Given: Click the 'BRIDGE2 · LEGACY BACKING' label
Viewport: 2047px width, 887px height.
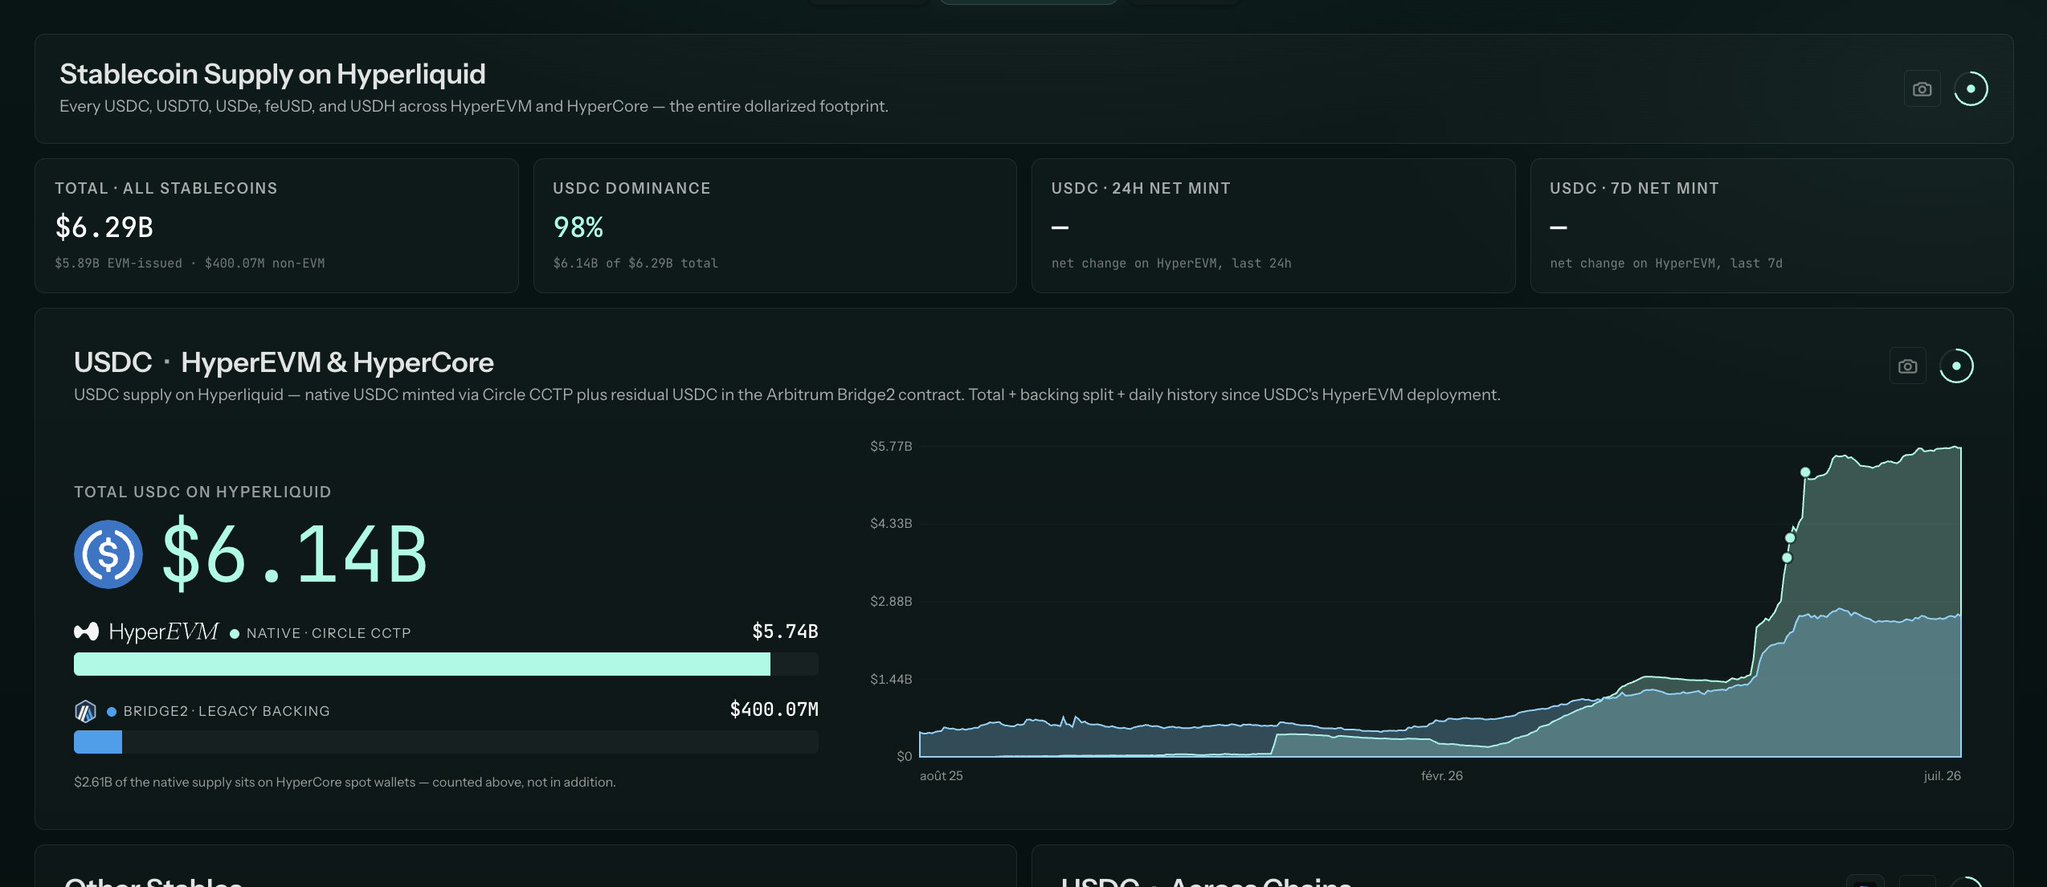Looking at the screenshot, I should tap(226, 712).
